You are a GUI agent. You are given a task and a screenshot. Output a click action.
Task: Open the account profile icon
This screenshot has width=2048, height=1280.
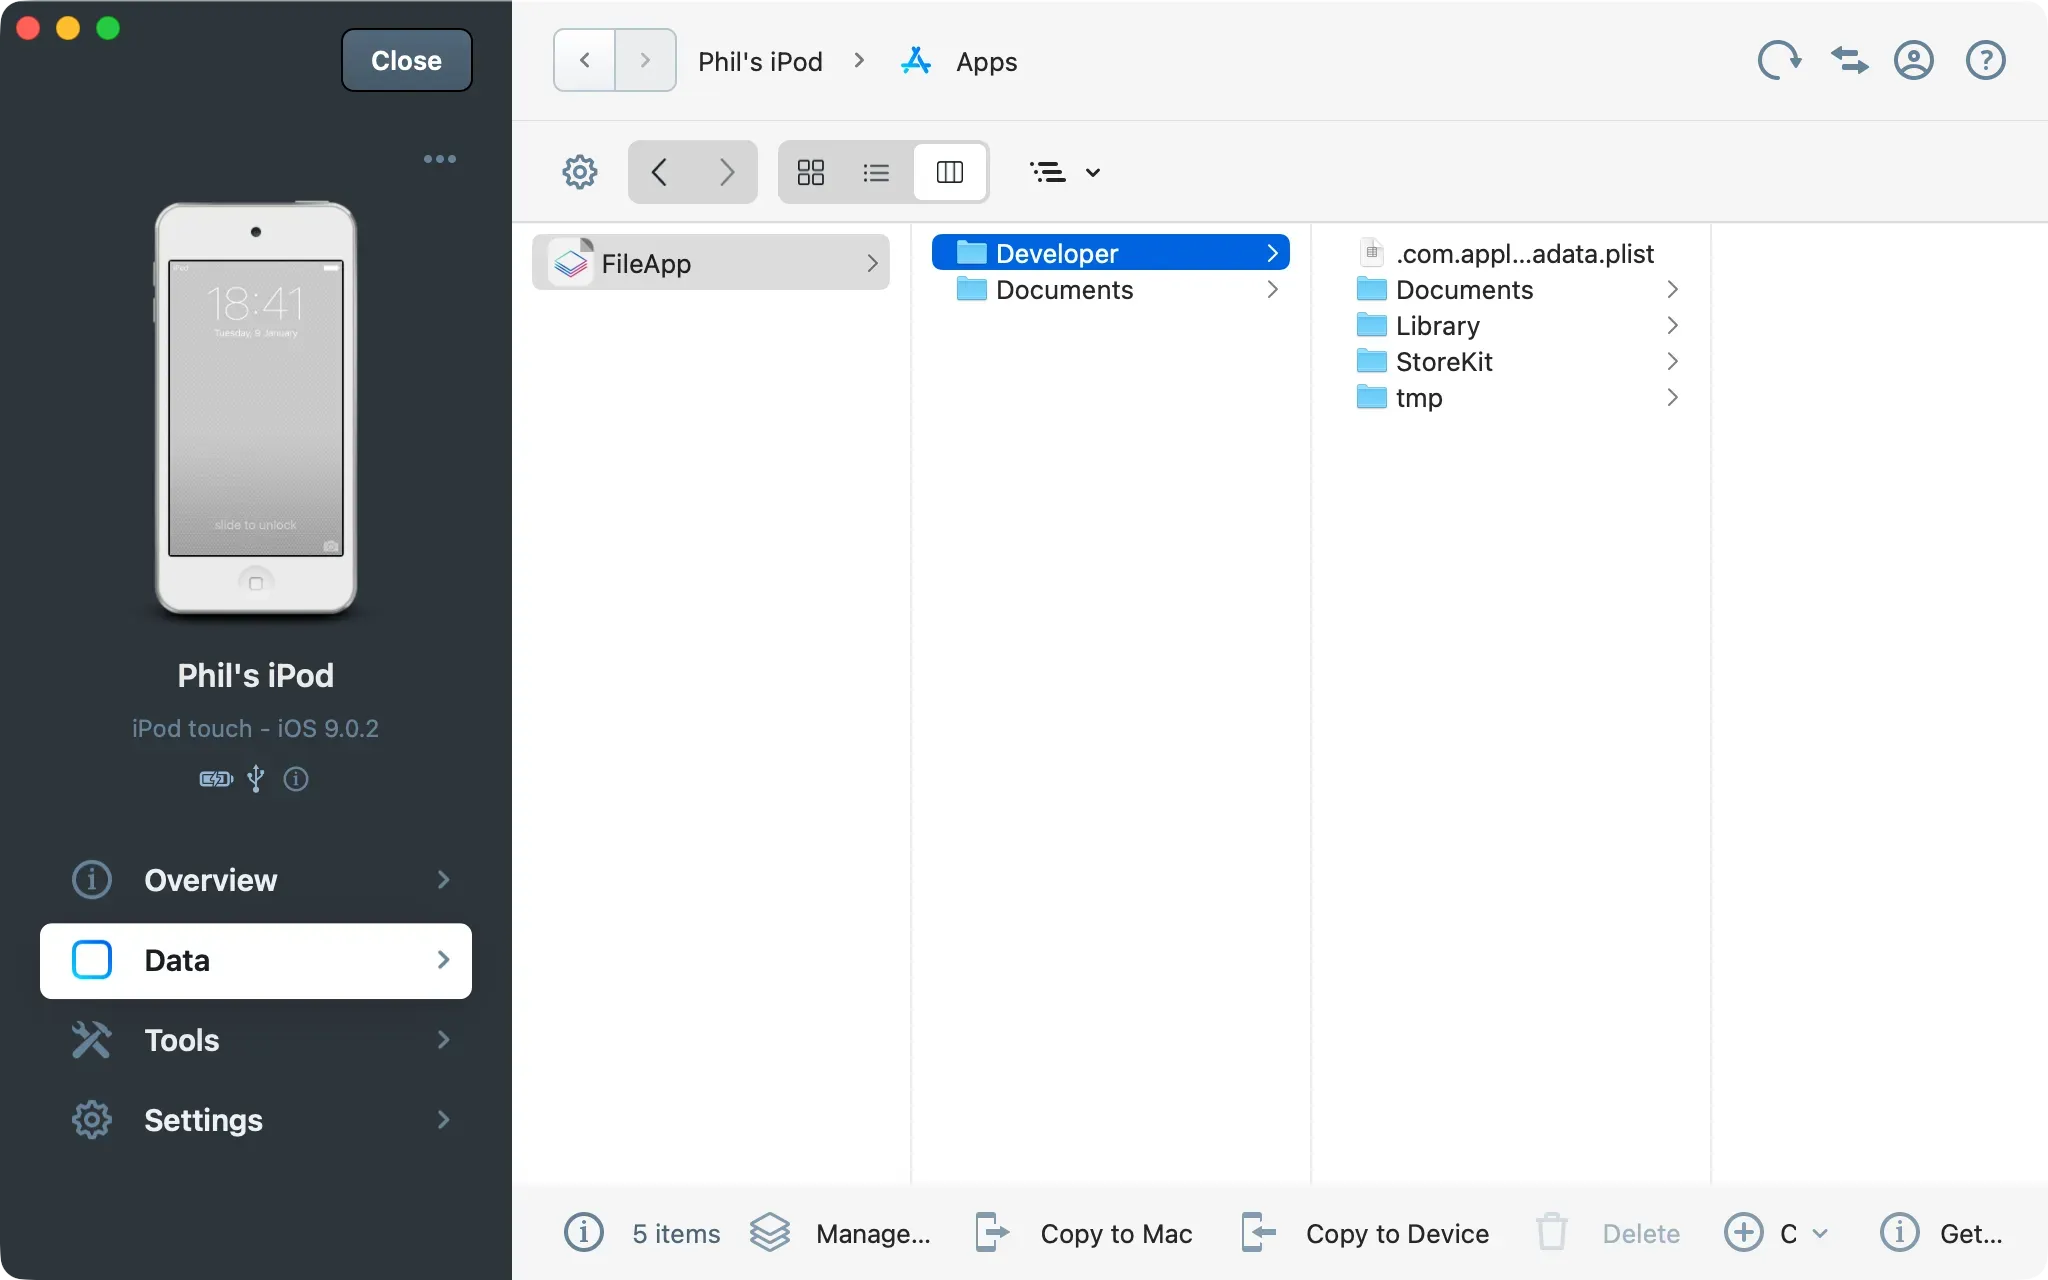tap(1913, 61)
